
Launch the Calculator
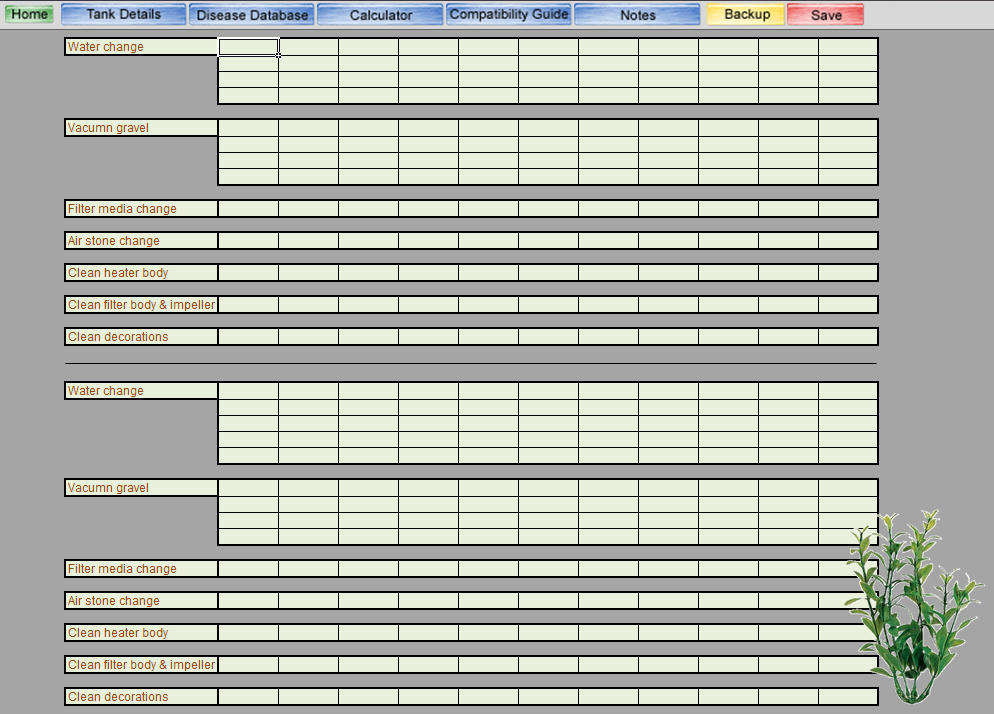380,14
